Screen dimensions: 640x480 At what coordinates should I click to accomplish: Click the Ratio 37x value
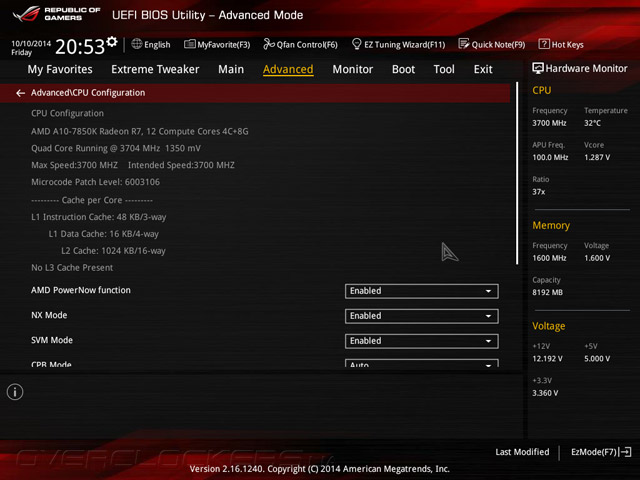pos(538,191)
